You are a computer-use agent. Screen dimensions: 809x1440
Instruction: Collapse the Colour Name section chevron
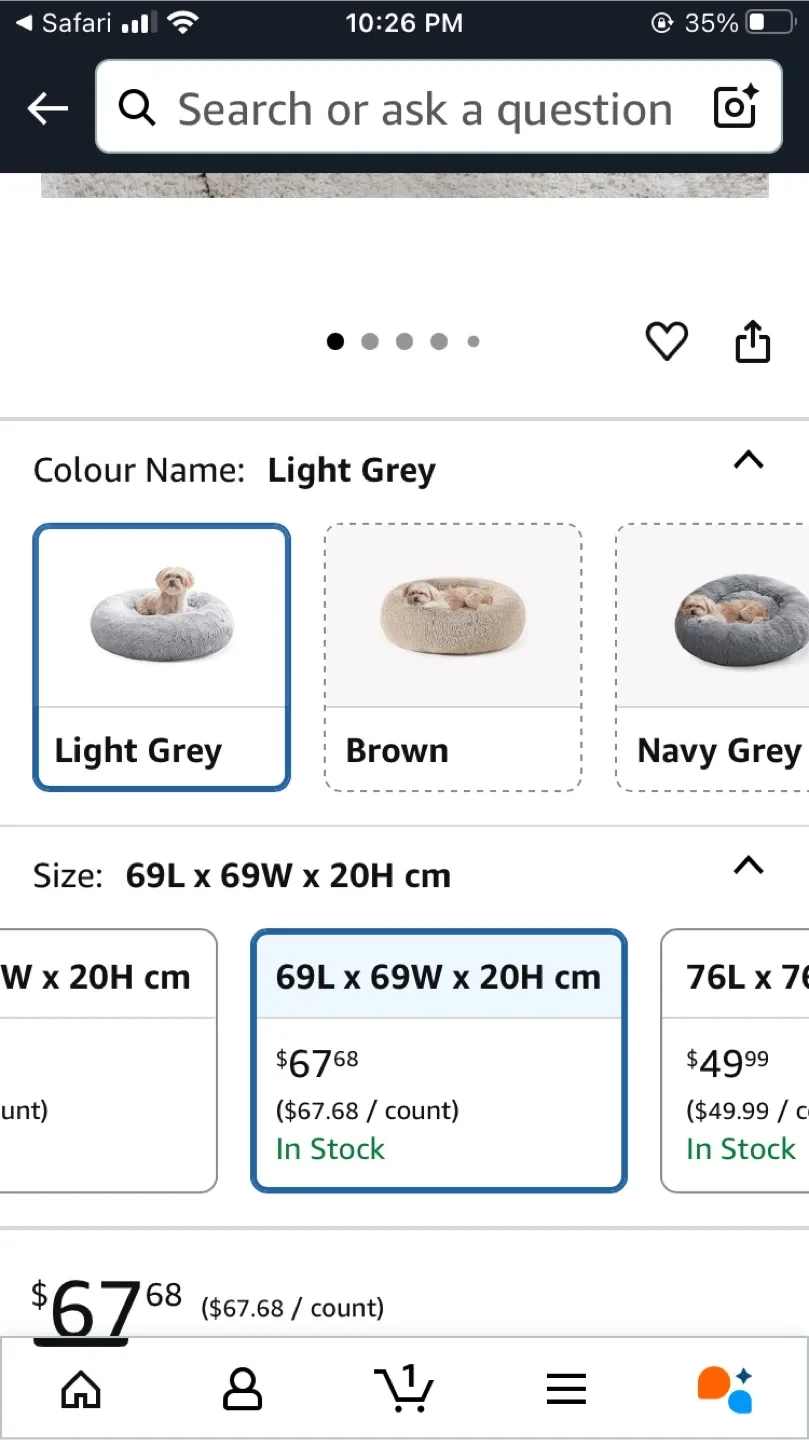click(x=748, y=460)
